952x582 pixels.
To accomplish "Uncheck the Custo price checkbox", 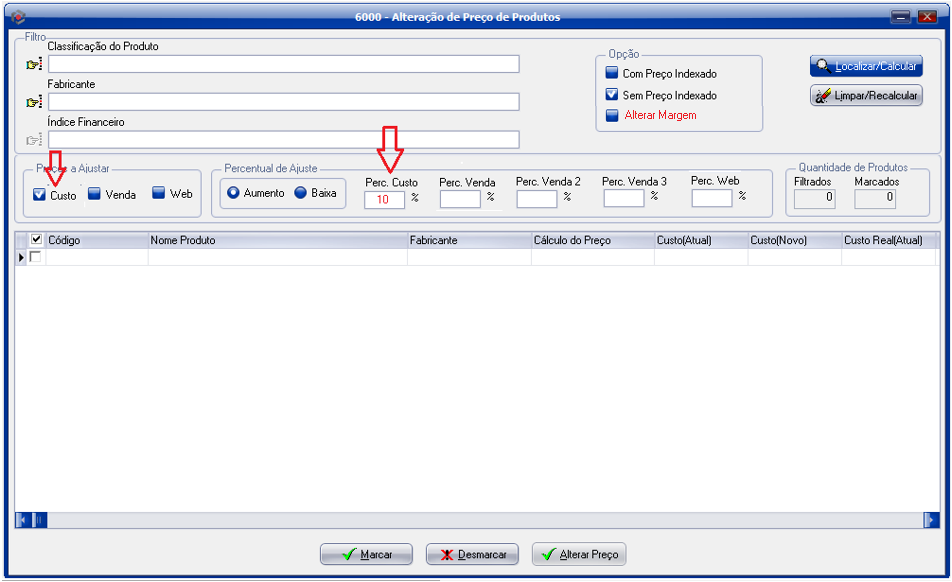I will 39,195.
